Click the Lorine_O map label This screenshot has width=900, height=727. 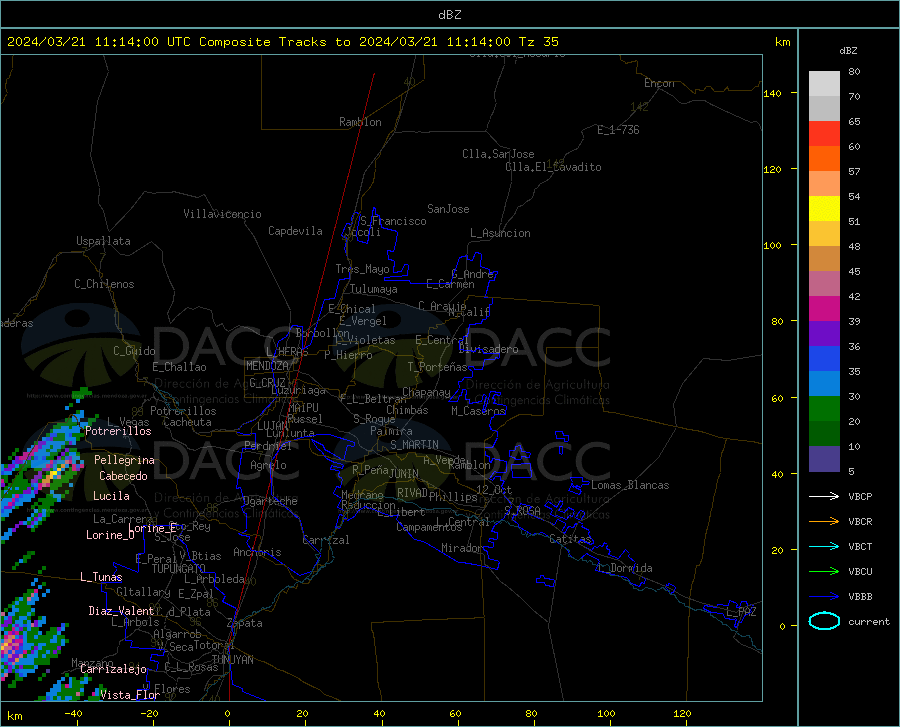pyautogui.click(x=110, y=535)
